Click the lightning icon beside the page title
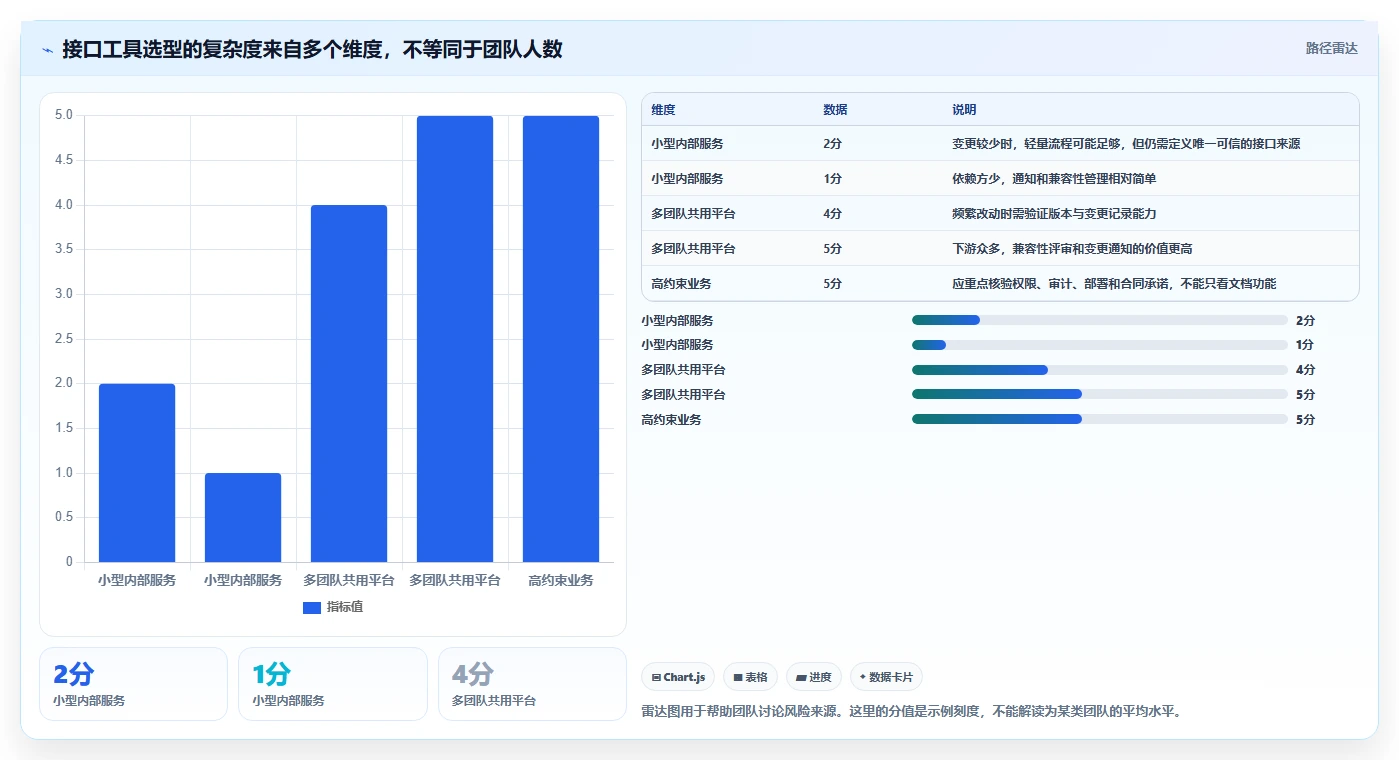 [x=48, y=49]
